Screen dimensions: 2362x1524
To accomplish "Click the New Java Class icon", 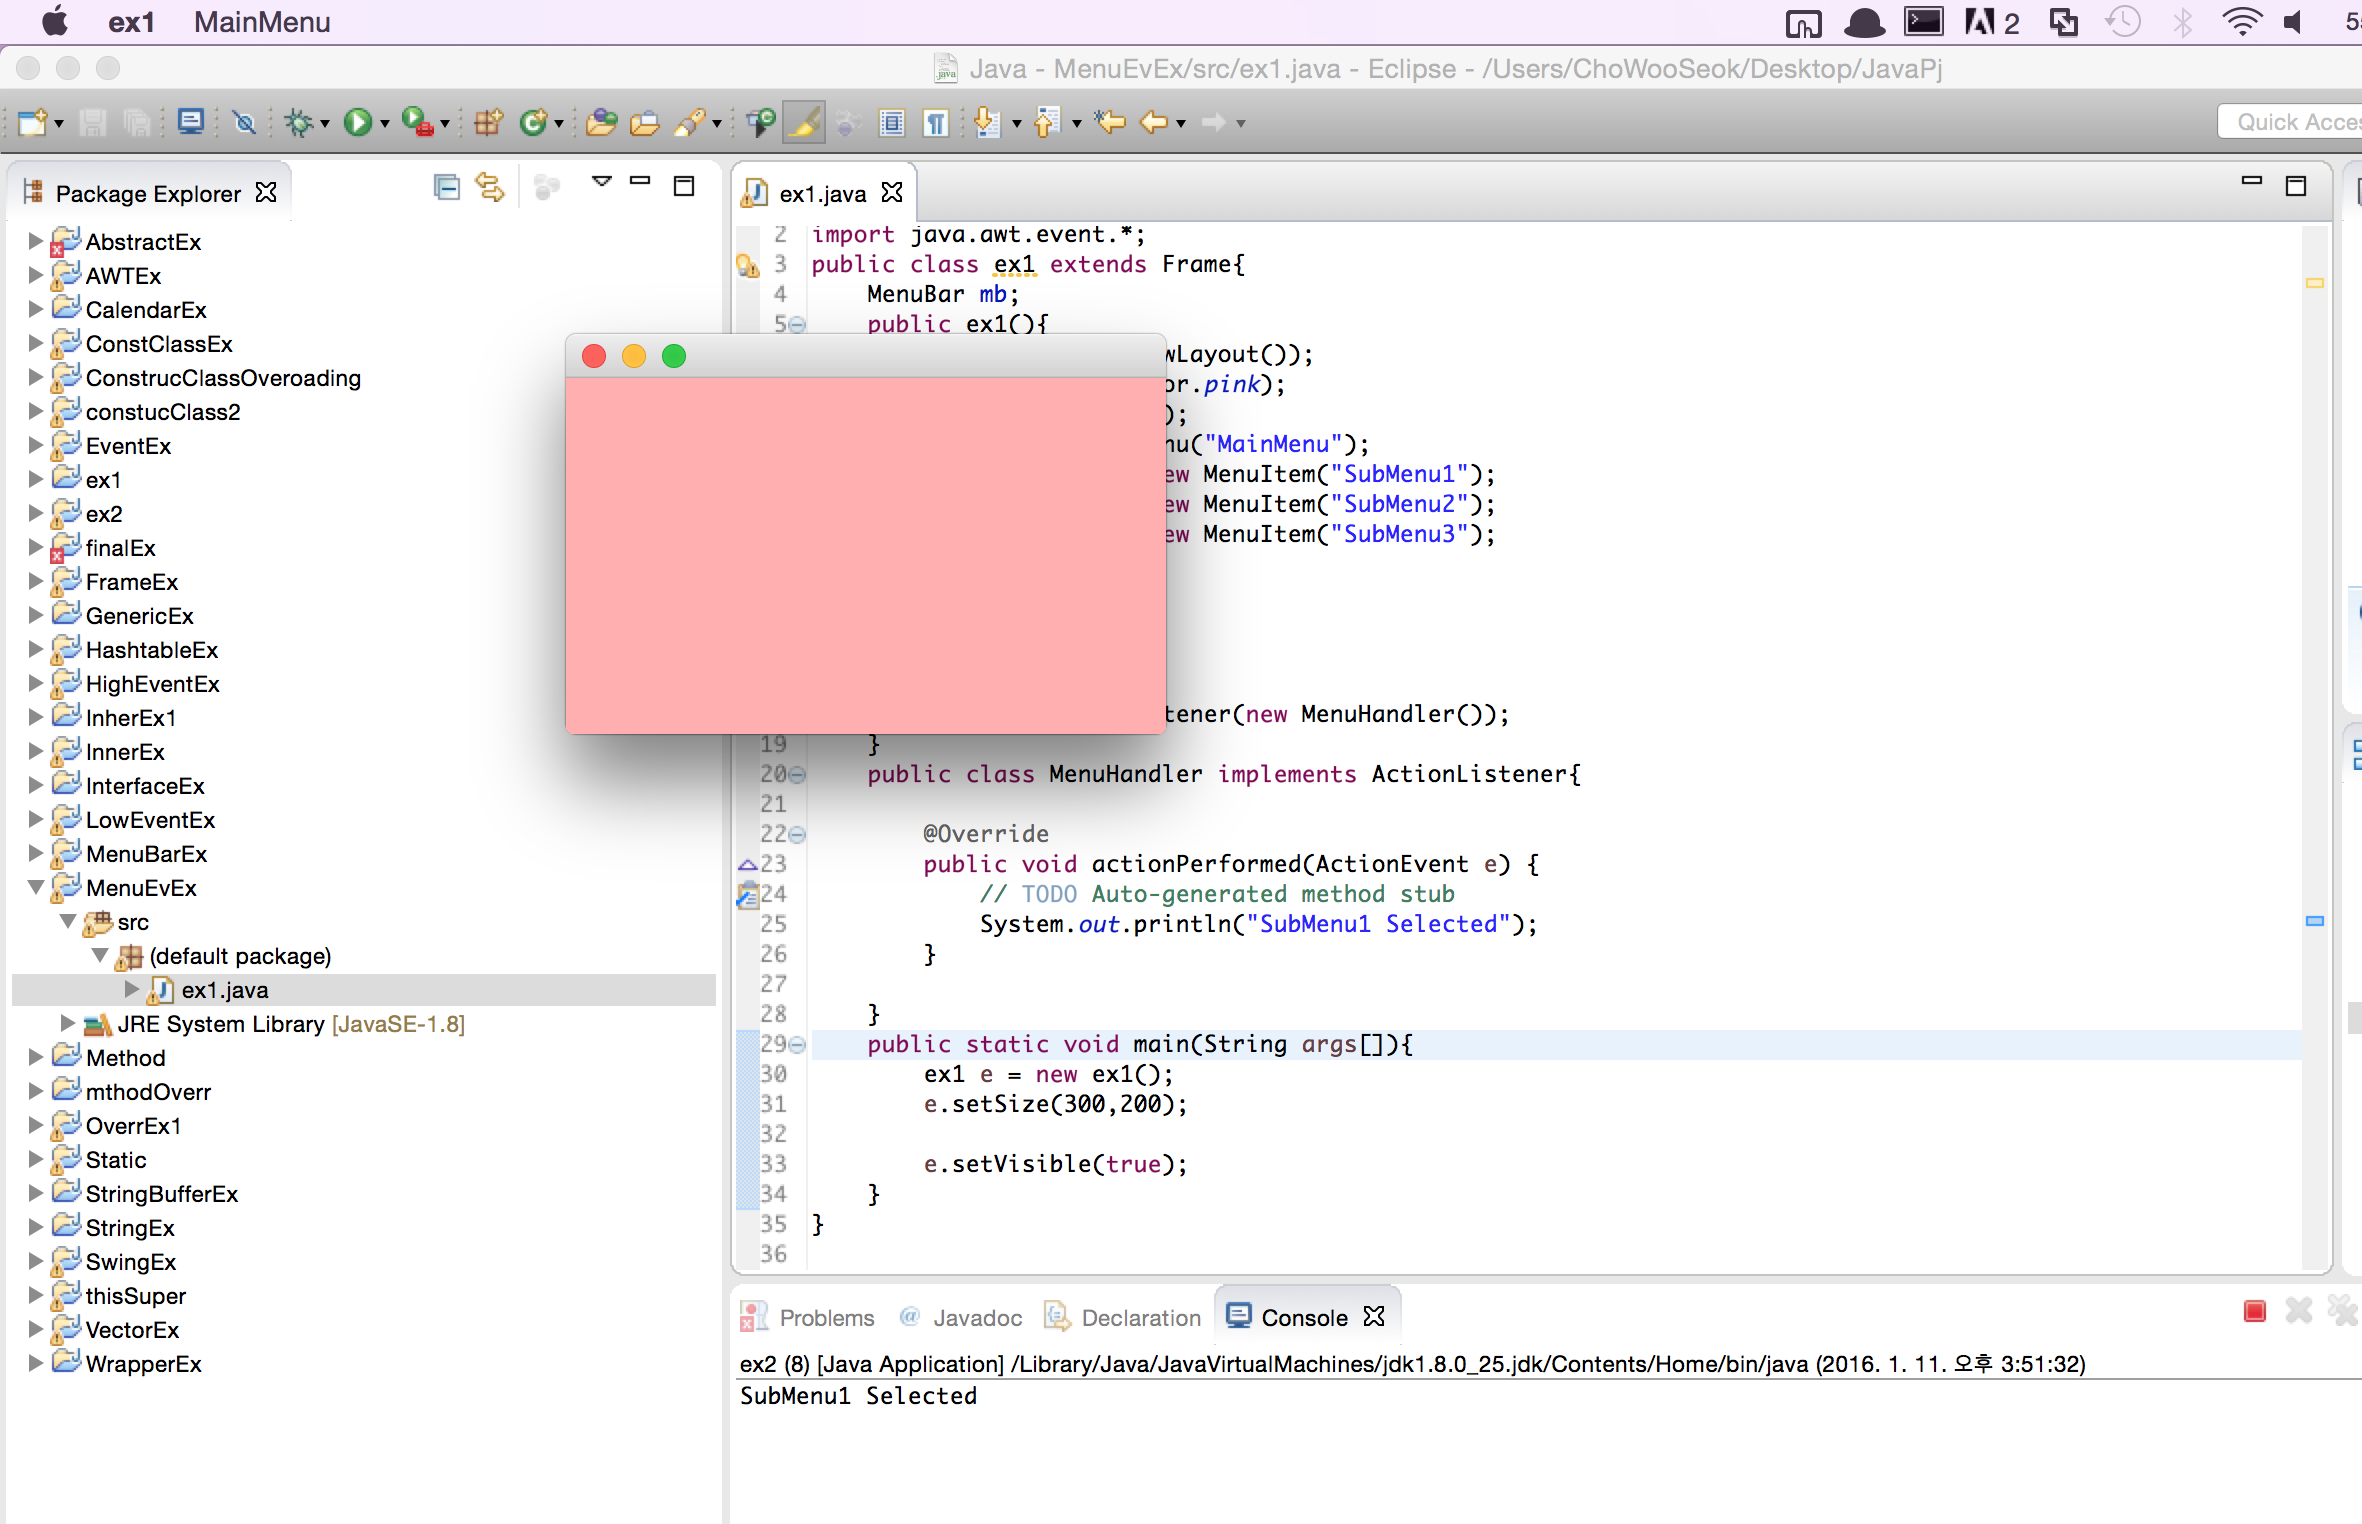I will tap(533, 122).
